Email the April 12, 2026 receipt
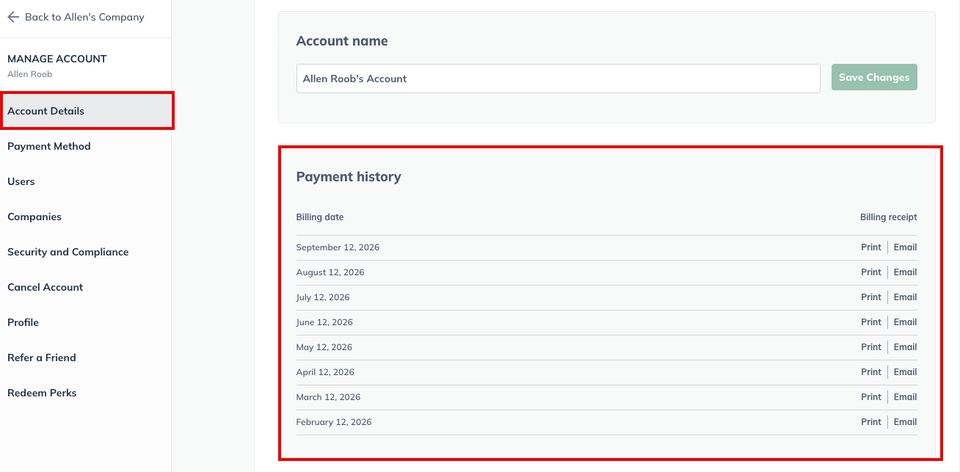The height and width of the screenshot is (472, 960). coord(905,372)
